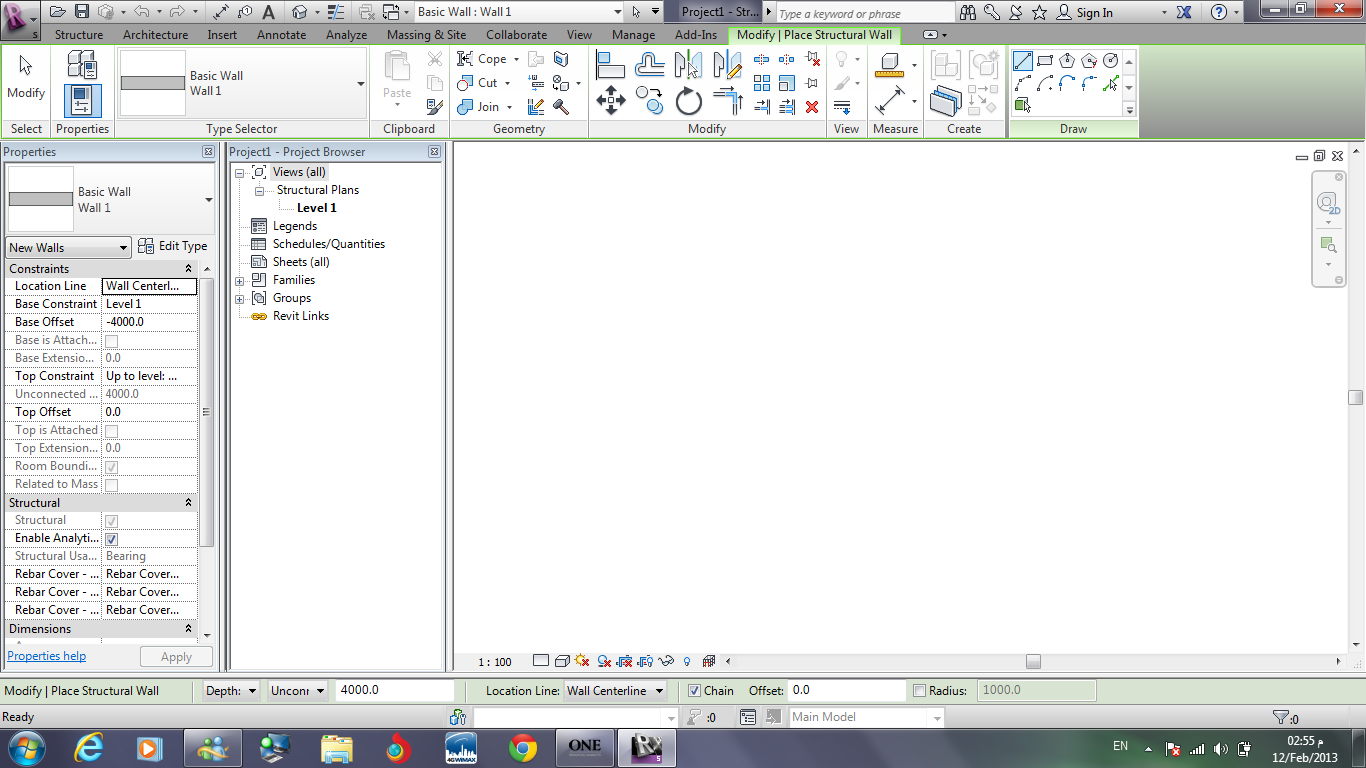
Task: Select the Rotate tool
Action: tap(689, 101)
